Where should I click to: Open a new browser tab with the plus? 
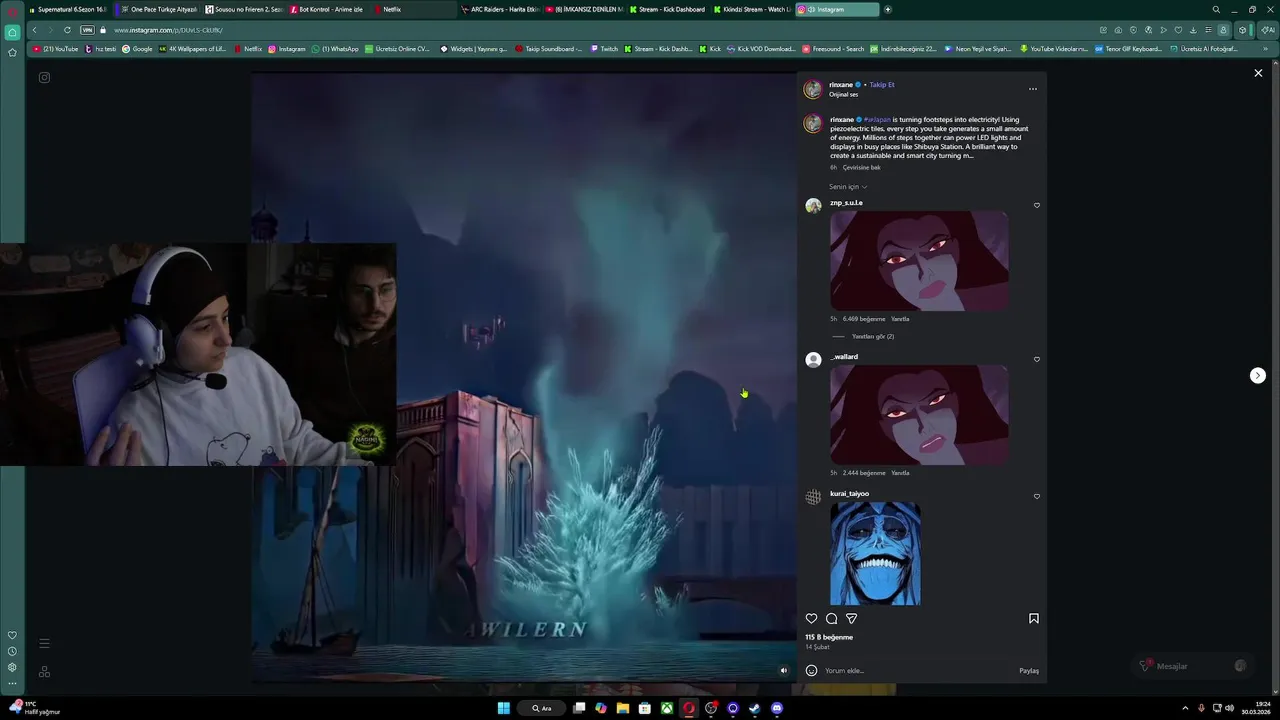[887, 9]
